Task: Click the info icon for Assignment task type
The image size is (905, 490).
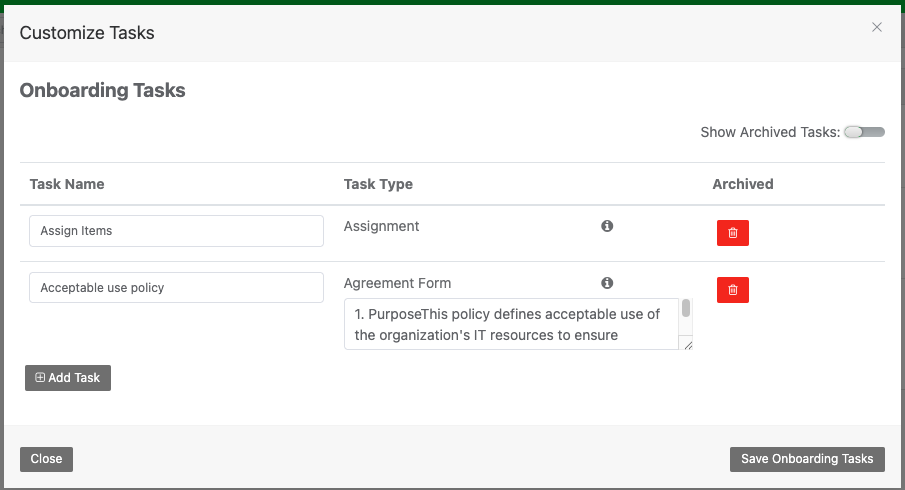Action: click(607, 226)
